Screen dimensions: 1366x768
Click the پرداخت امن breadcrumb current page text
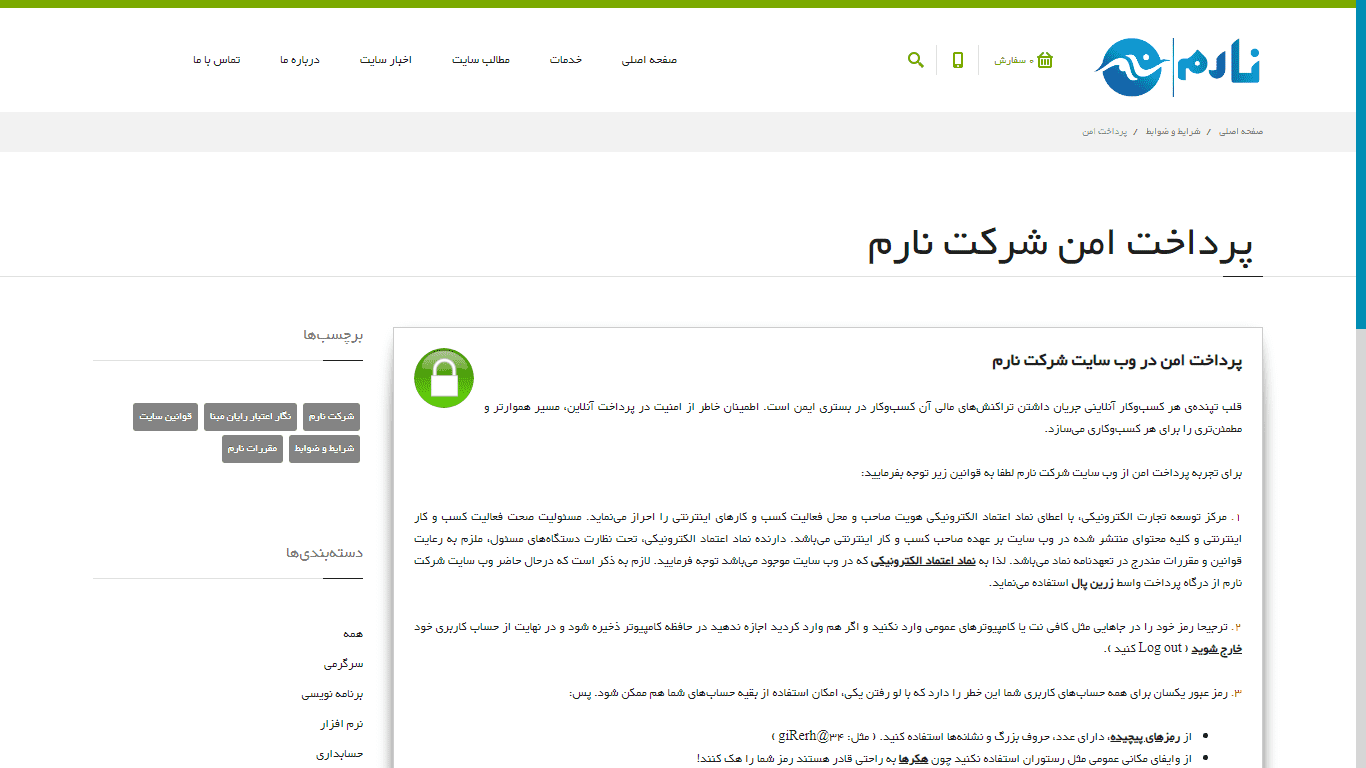[x=1104, y=131]
